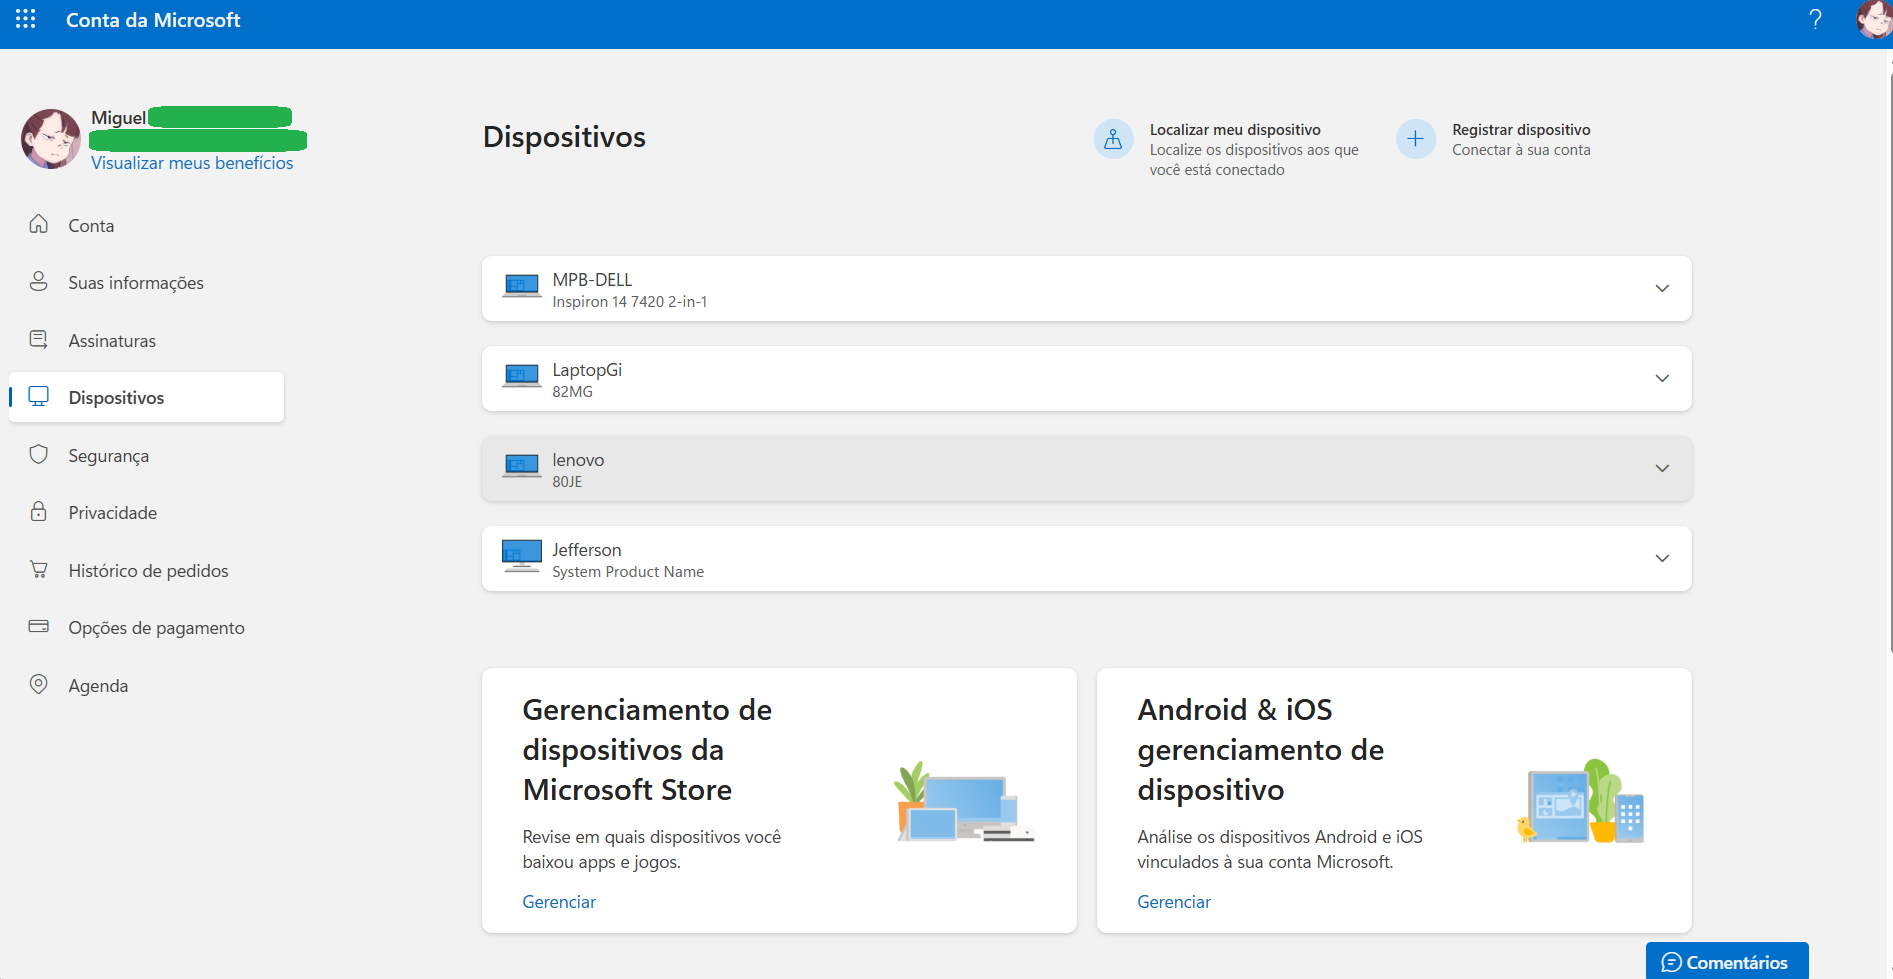
Task: Click the Dispositivos page heading
Action: 564,137
